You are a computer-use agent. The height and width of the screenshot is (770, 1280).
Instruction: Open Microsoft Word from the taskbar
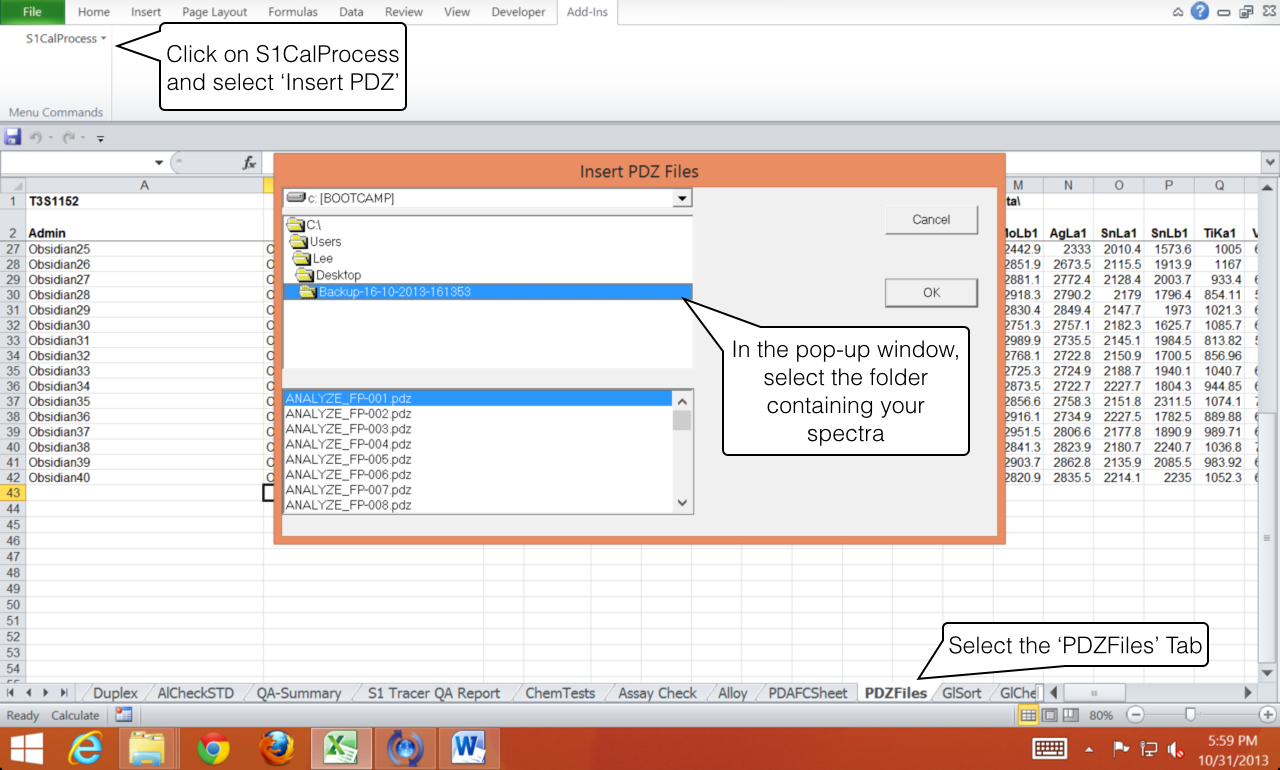pos(468,747)
